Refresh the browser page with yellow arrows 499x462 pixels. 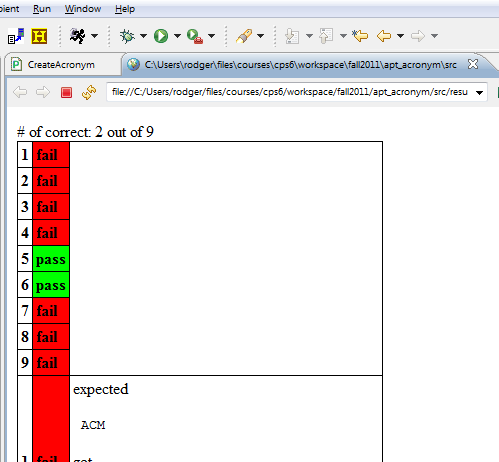[x=89, y=92]
